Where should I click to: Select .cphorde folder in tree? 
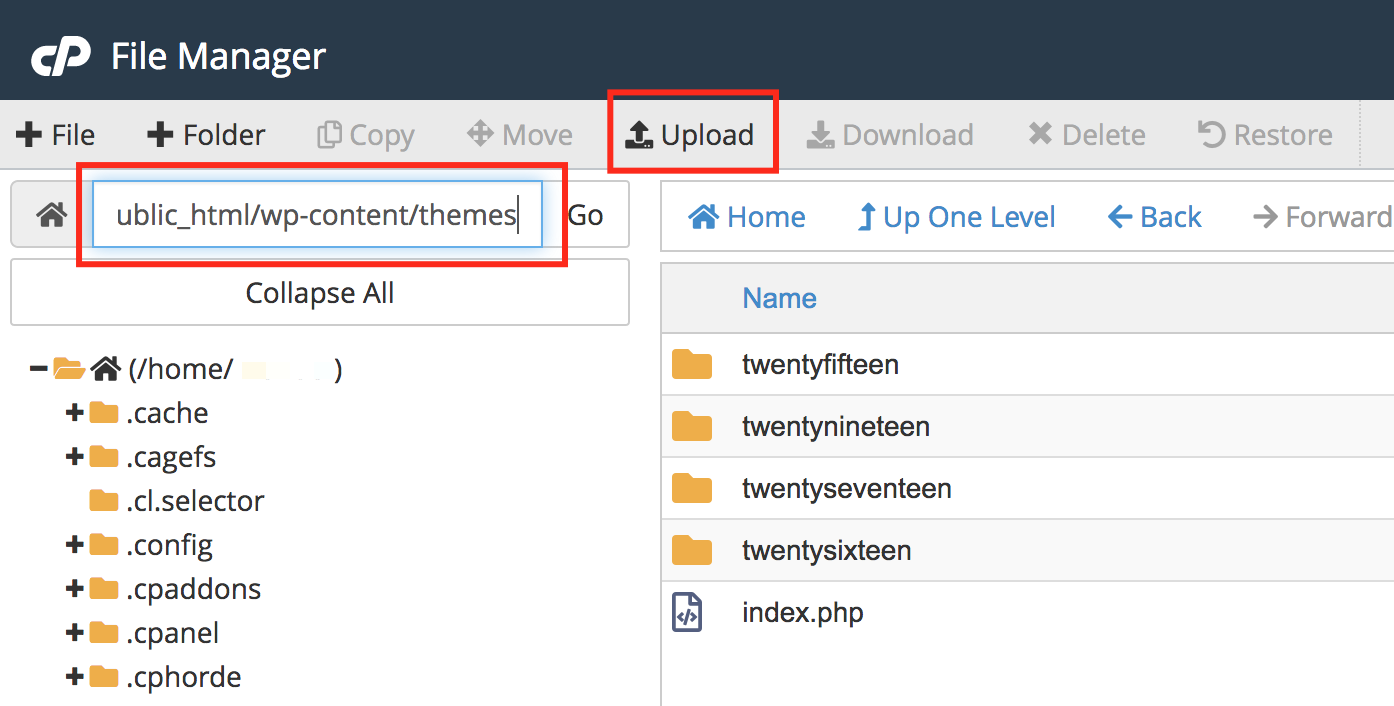tap(183, 677)
